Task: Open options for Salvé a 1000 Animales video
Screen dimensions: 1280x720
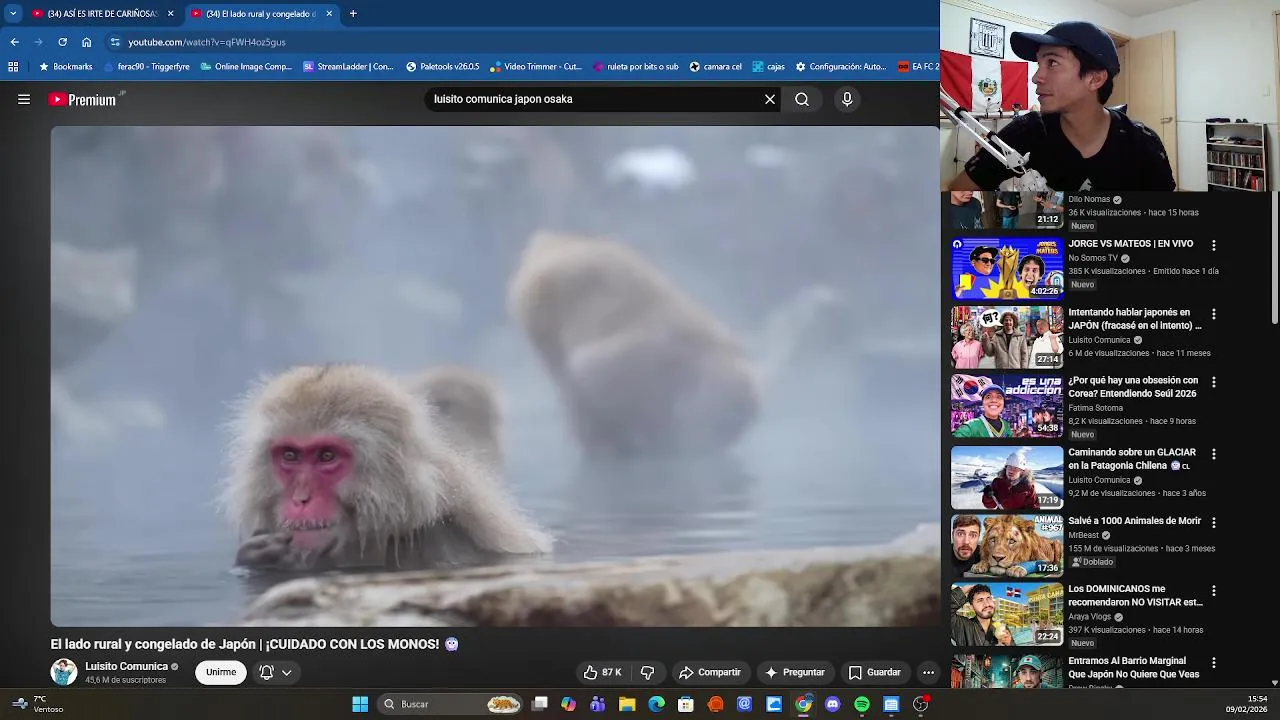Action: pos(1214,522)
